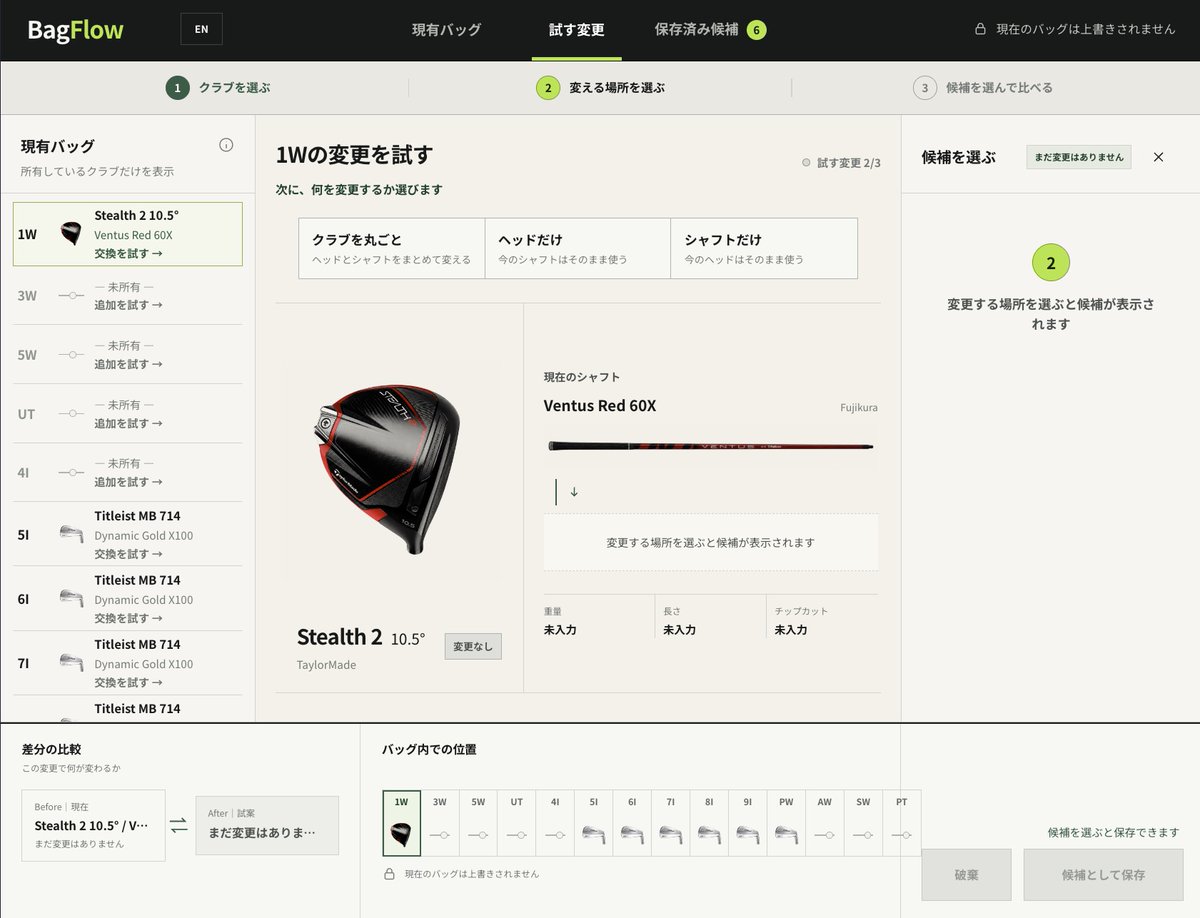
Task: Select the 試す変更 tab
Action: pyautogui.click(x=577, y=30)
